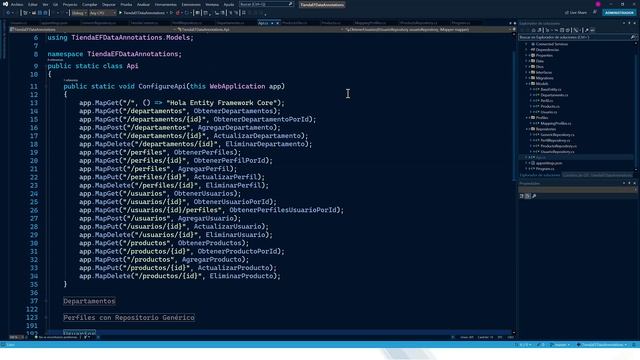
Task: Toggle the pin on Api.cs tab
Action: point(272,23)
